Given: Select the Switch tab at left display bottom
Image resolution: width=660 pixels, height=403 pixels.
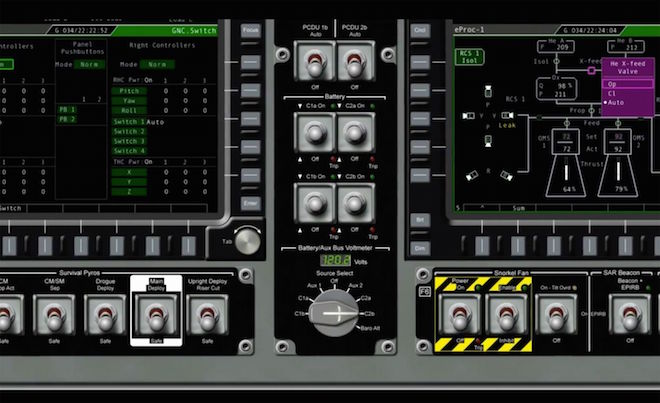Looking at the screenshot, I should click(13, 208).
